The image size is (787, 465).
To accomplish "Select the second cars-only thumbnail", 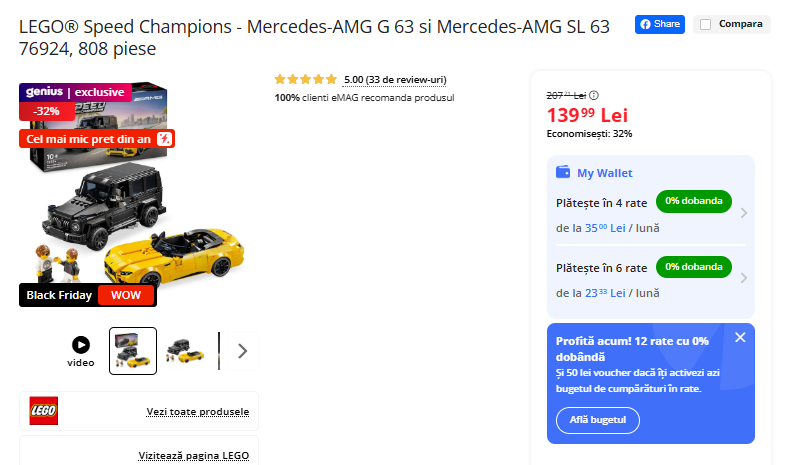I will [x=185, y=351].
